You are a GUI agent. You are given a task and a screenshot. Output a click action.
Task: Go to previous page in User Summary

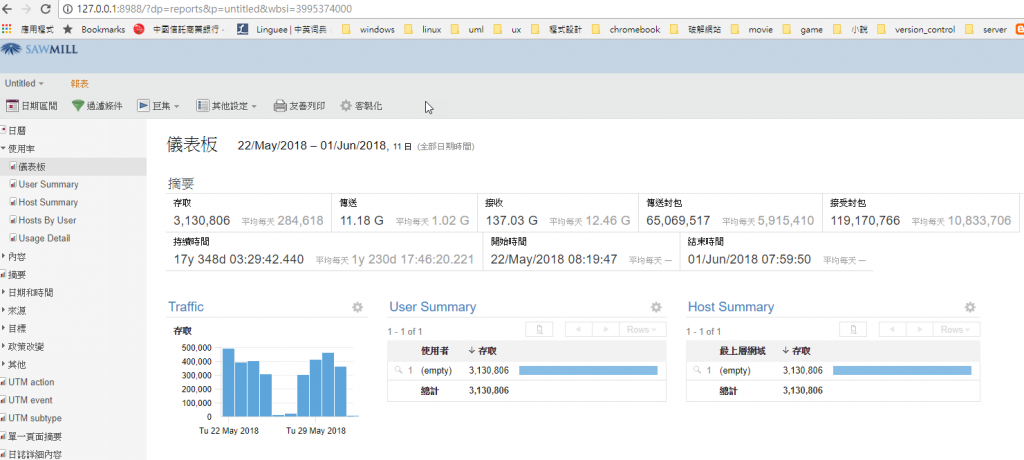click(x=579, y=329)
